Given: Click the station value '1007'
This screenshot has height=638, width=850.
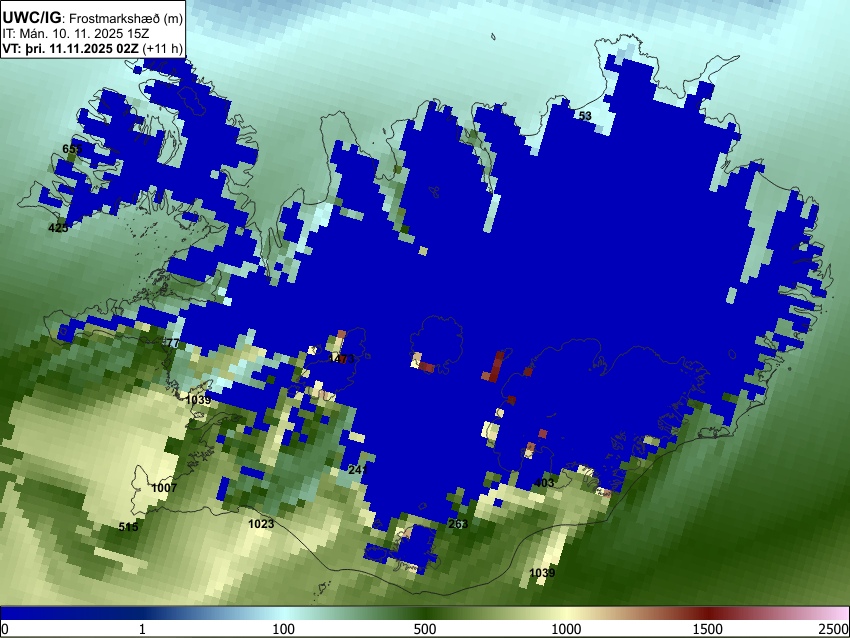Looking at the screenshot, I should tap(164, 488).
